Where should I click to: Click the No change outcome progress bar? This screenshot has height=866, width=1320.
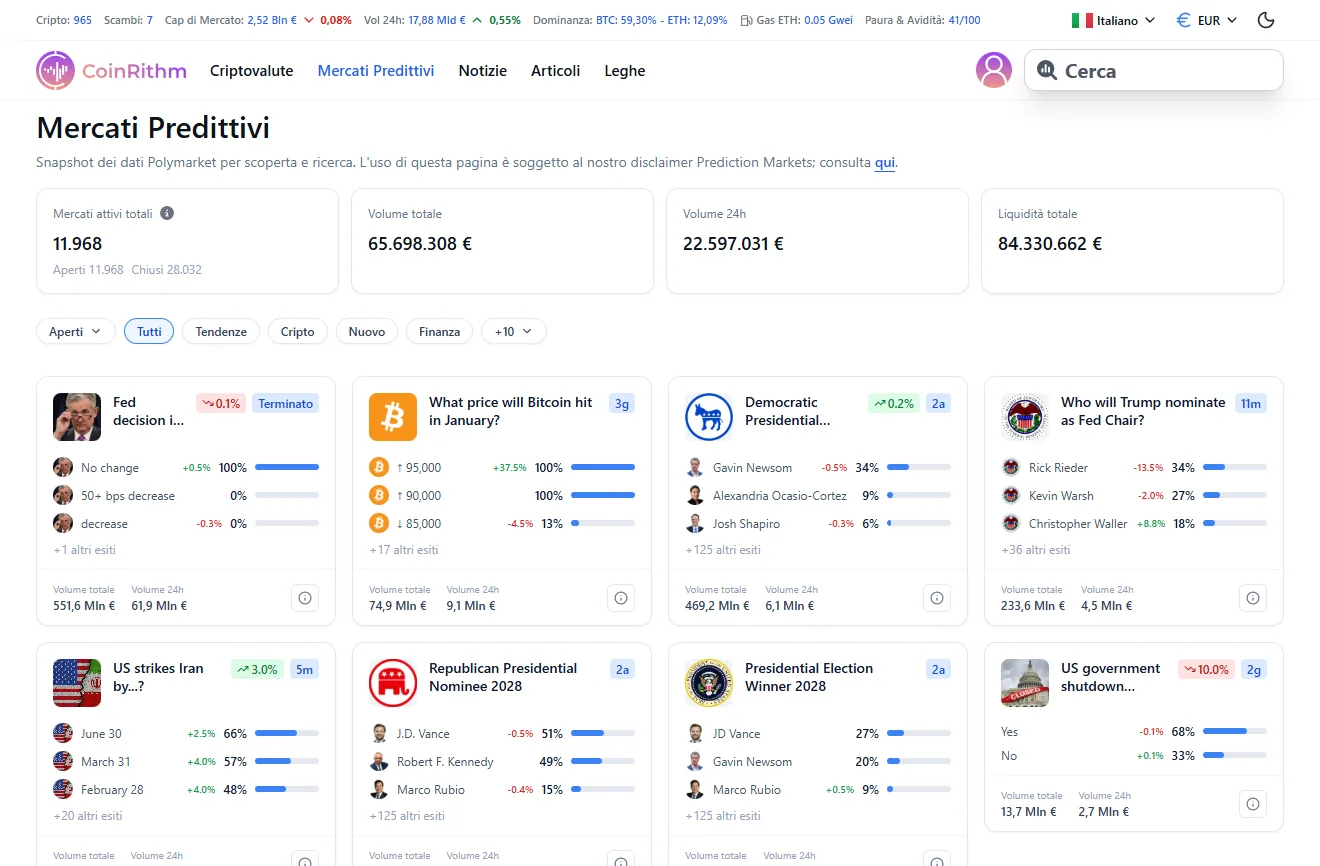(x=287, y=467)
